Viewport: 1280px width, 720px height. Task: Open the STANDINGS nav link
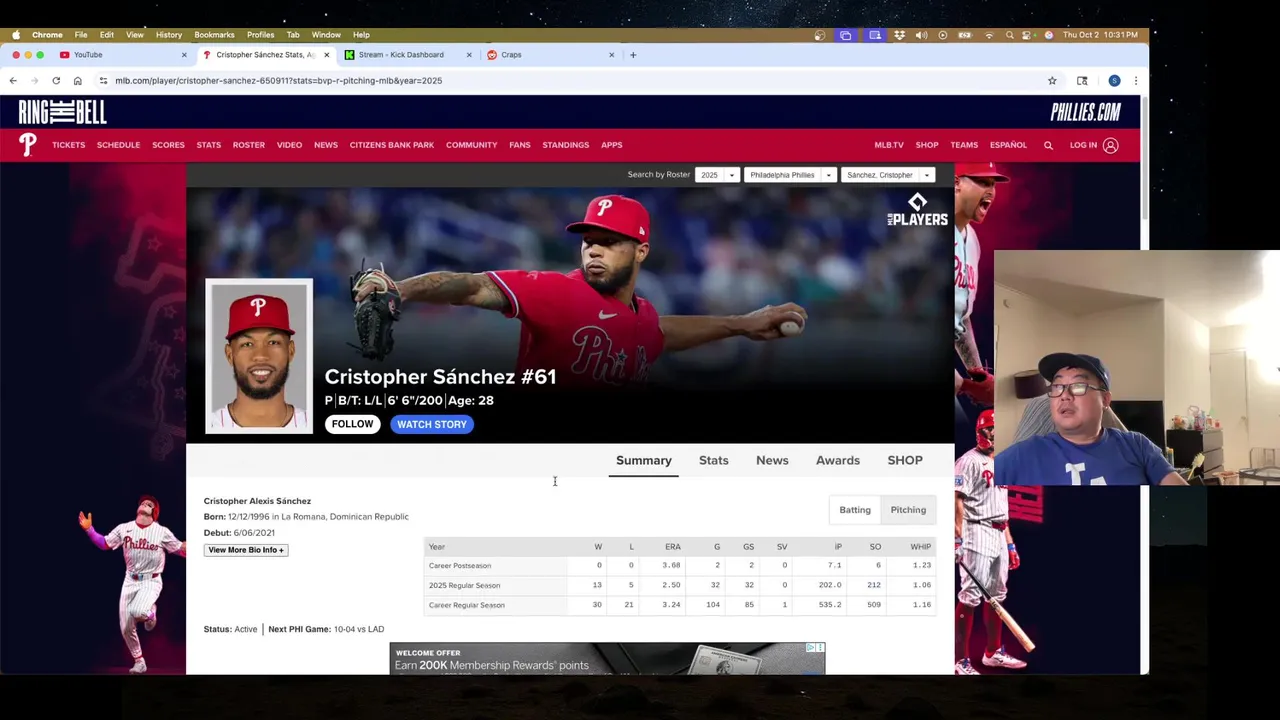[x=566, y=145]
